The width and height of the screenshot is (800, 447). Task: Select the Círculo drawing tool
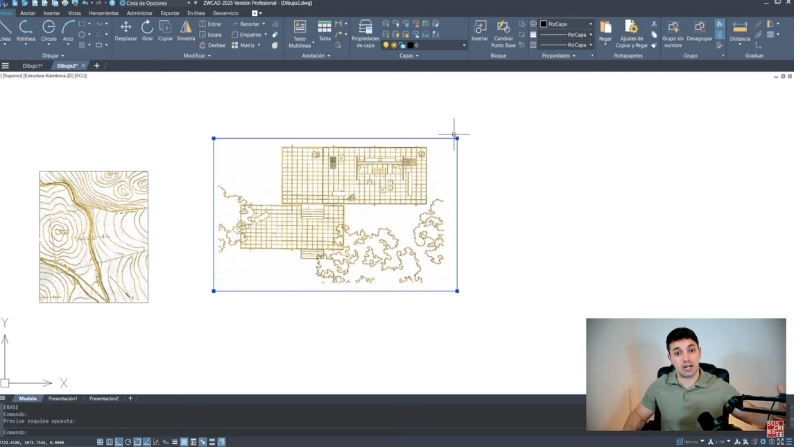click(x=48, y=30)
